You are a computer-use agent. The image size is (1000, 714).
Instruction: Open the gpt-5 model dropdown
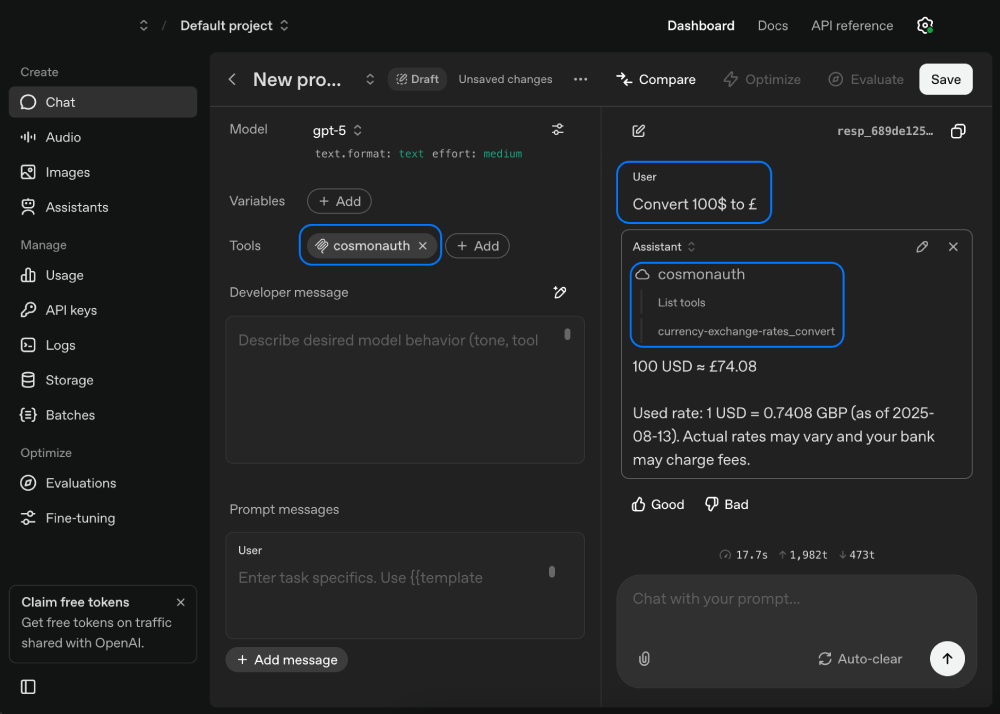337,130
